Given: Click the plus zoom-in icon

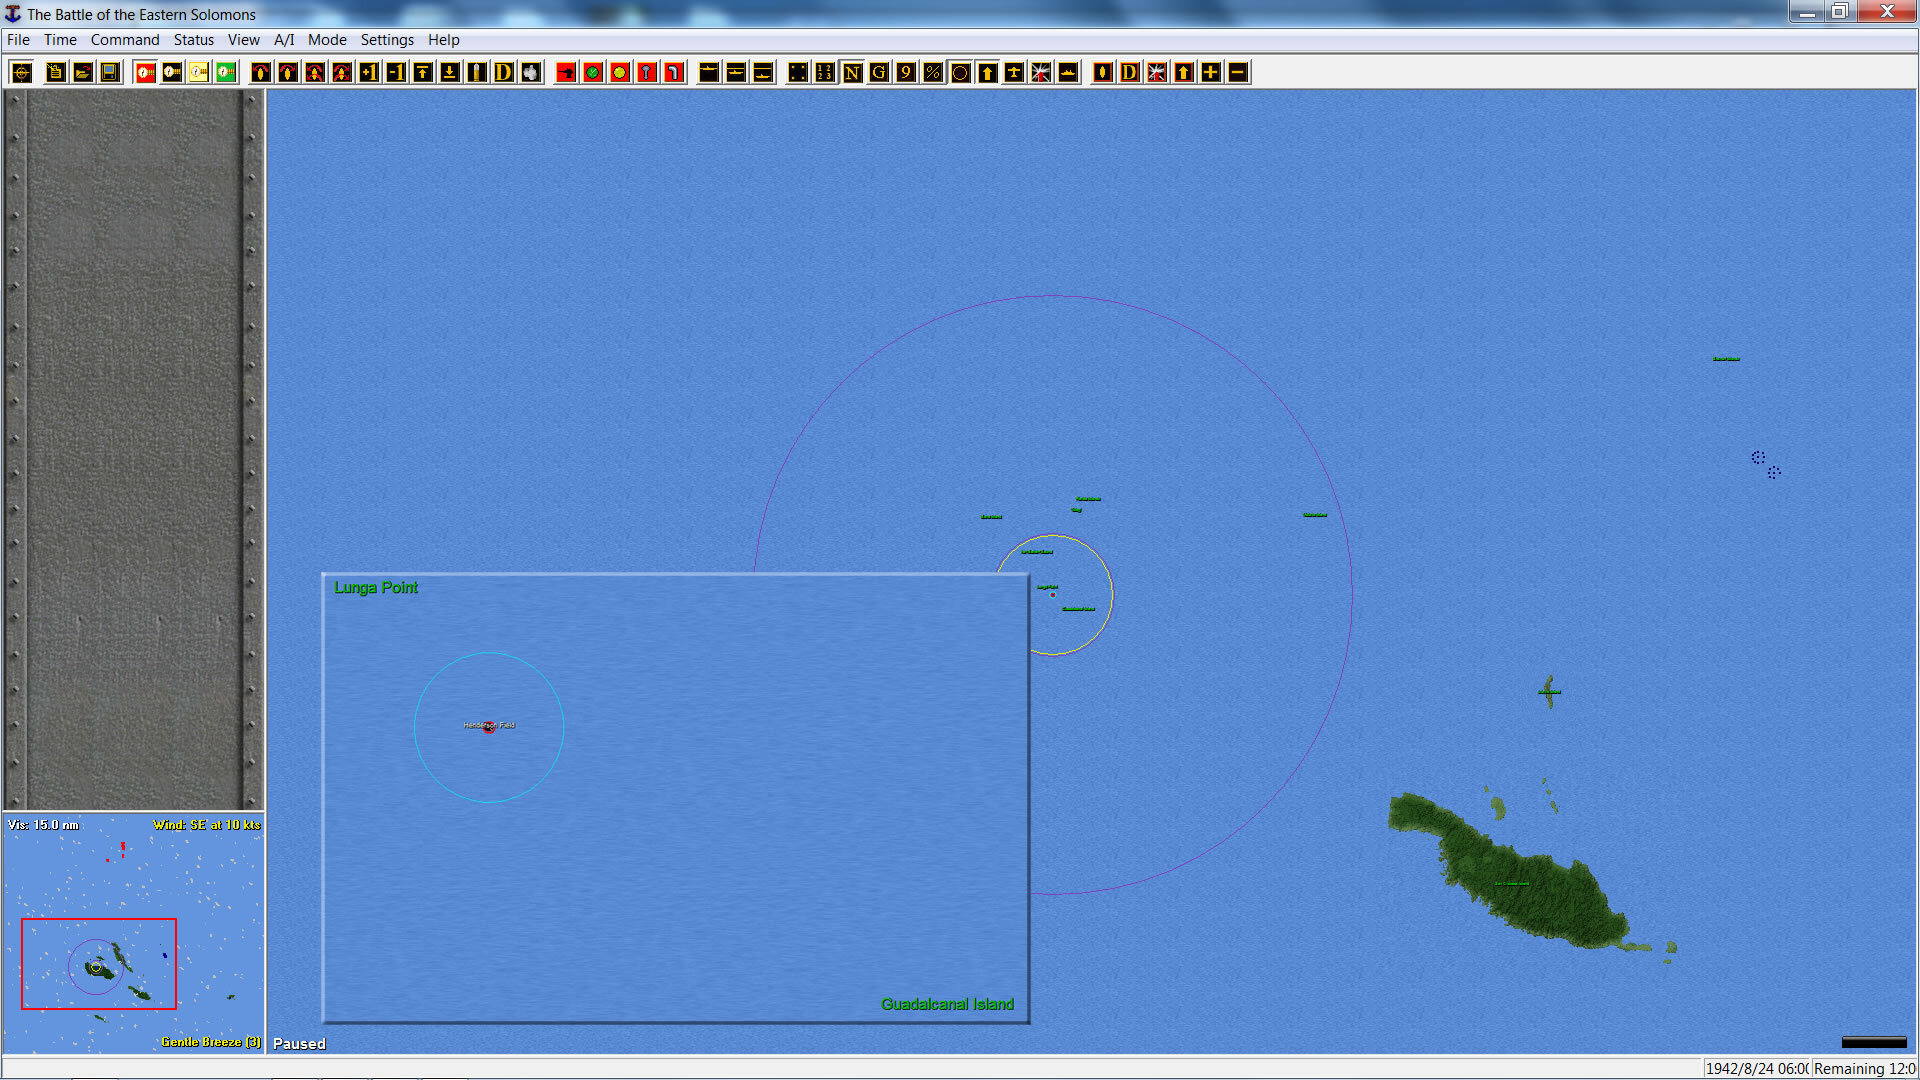Looking at the screenshot, I should (1210, 72).
